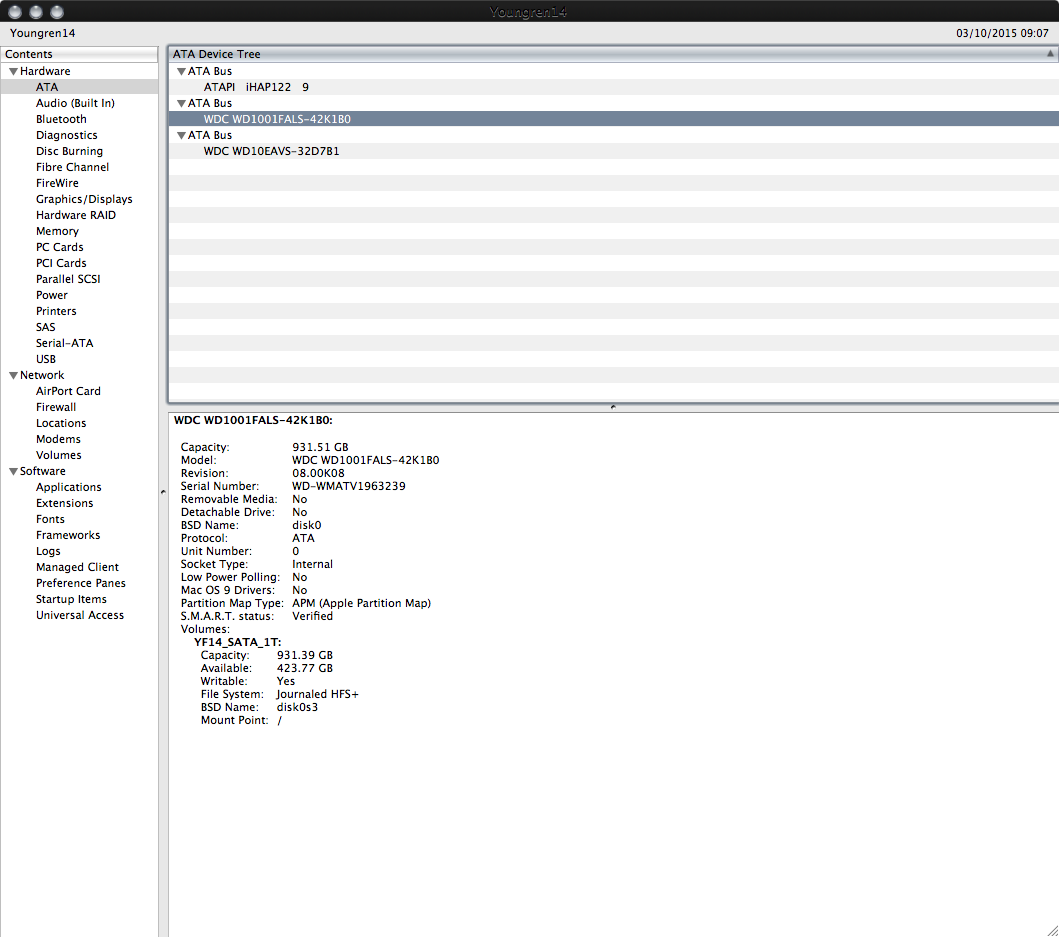Image resolution: width=1059 pixels, height=937 pixels.
Task: Click the YF14_SATA_1T volume name
Action: tap(238, 642)
